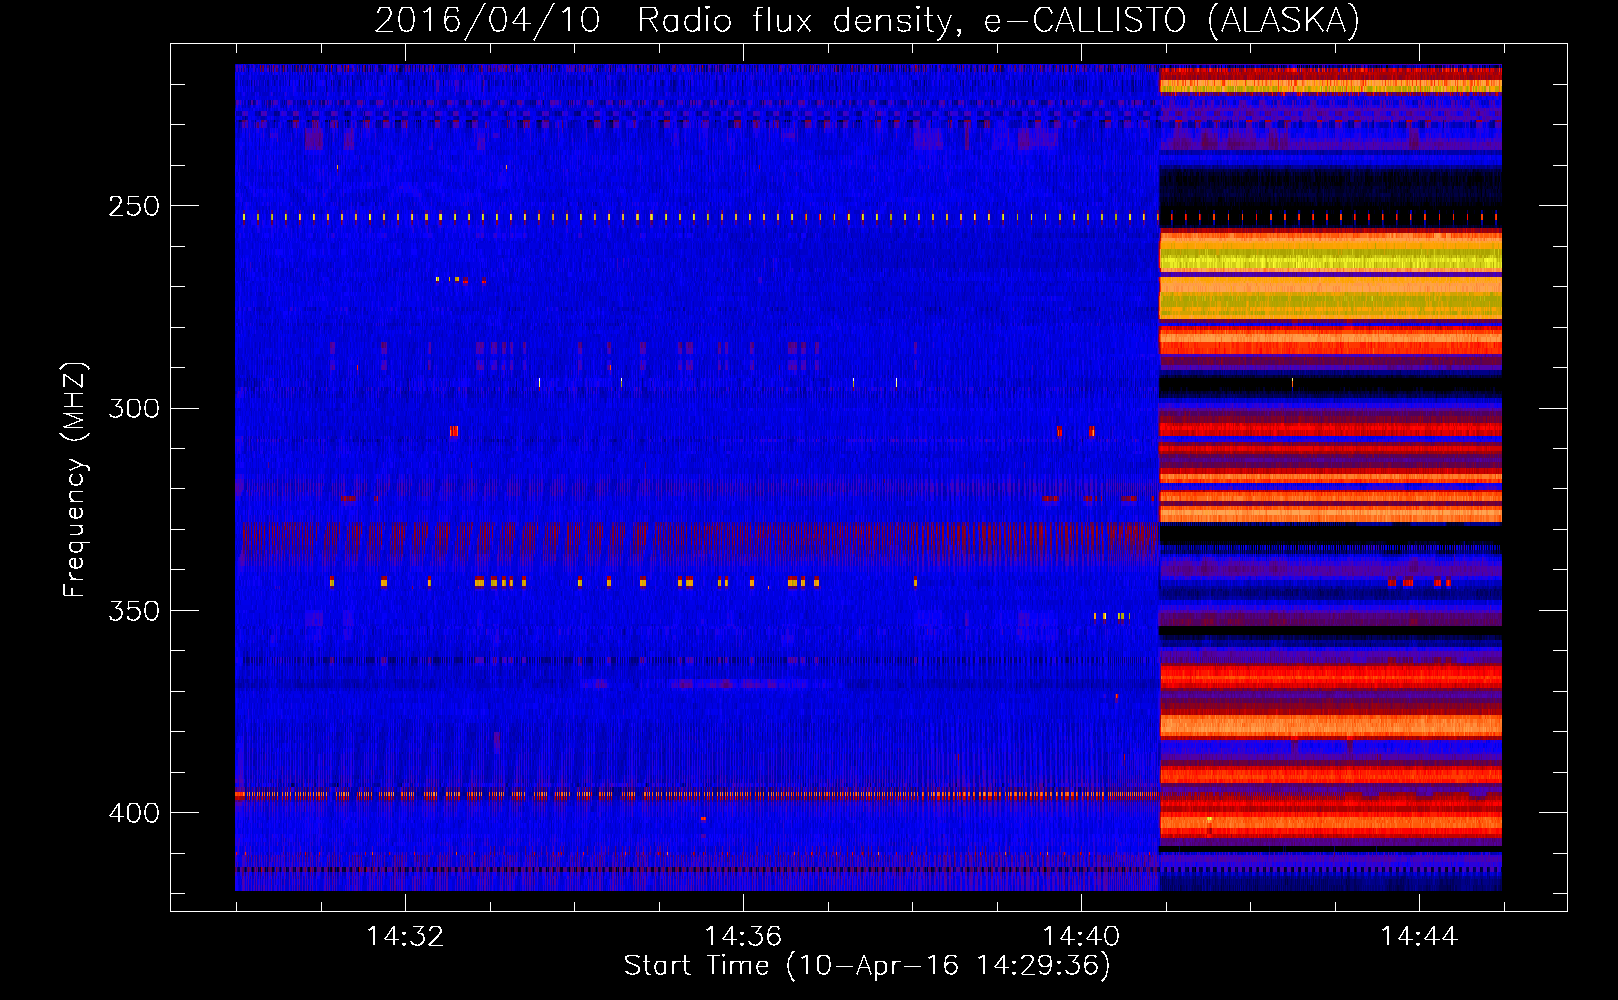Image resolution: width=1618 pixels, height=1000 pixels.
Task: Click the 14:44 time tick label
Action: point(1419,936)
